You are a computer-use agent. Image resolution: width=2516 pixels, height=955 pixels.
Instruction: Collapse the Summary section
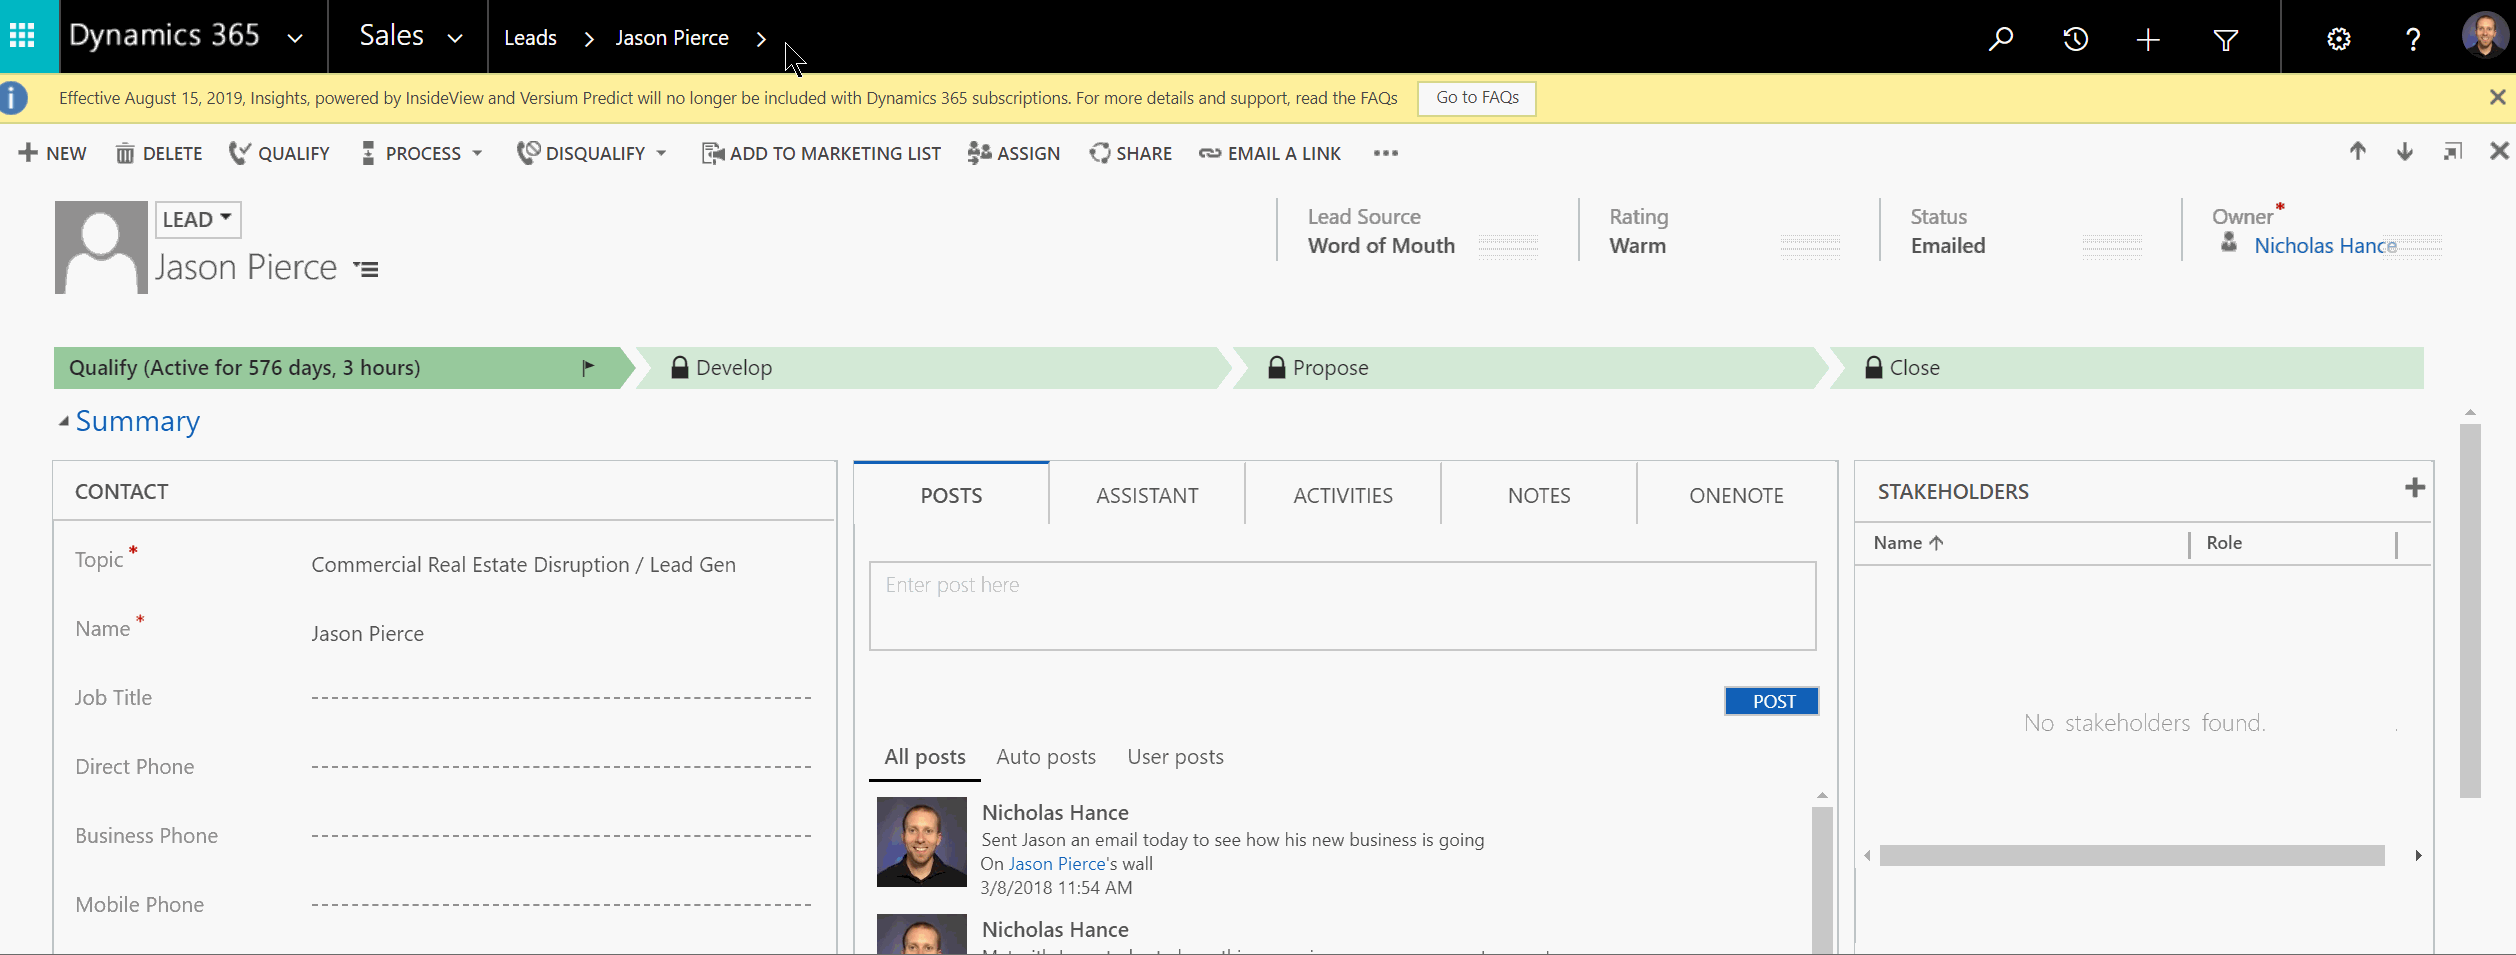tap(63, 421)
